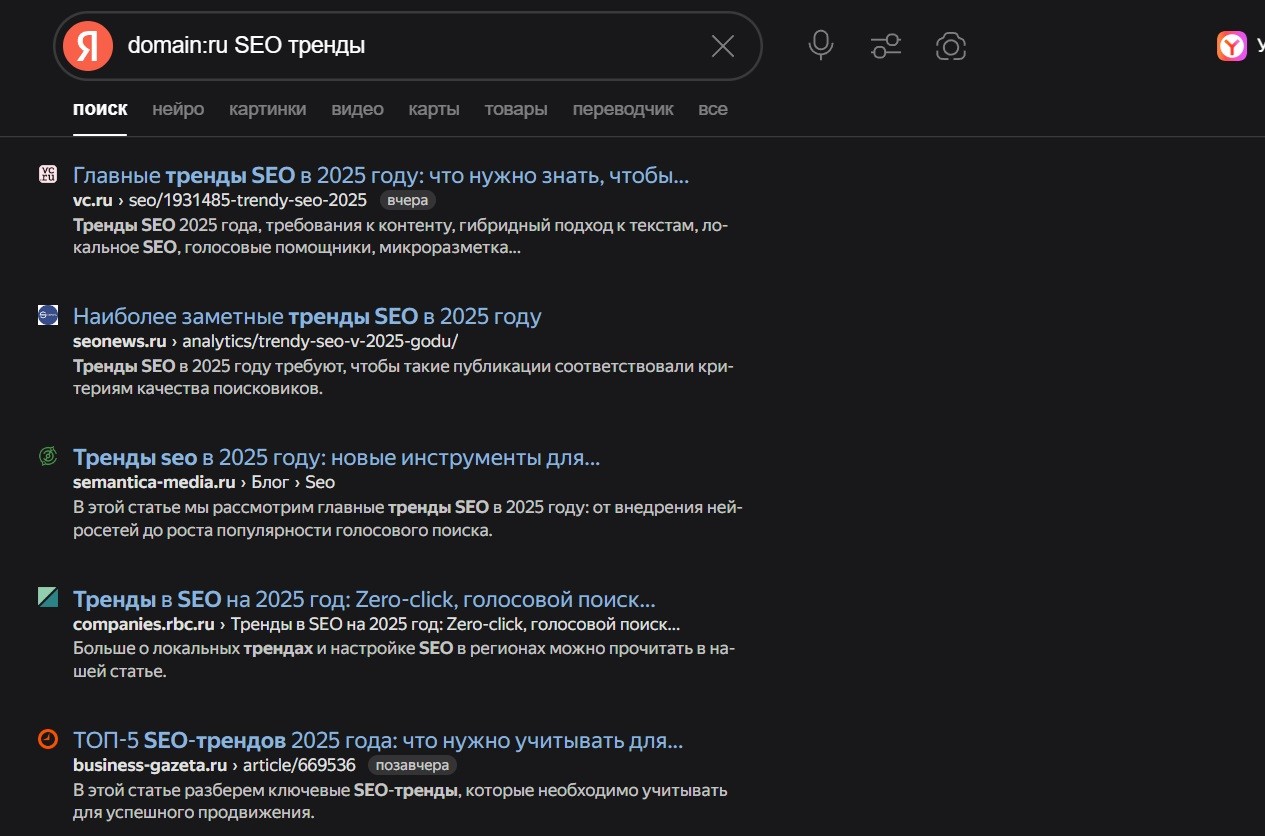
Task: Switch to the Нейро tab
Action: 178,109
